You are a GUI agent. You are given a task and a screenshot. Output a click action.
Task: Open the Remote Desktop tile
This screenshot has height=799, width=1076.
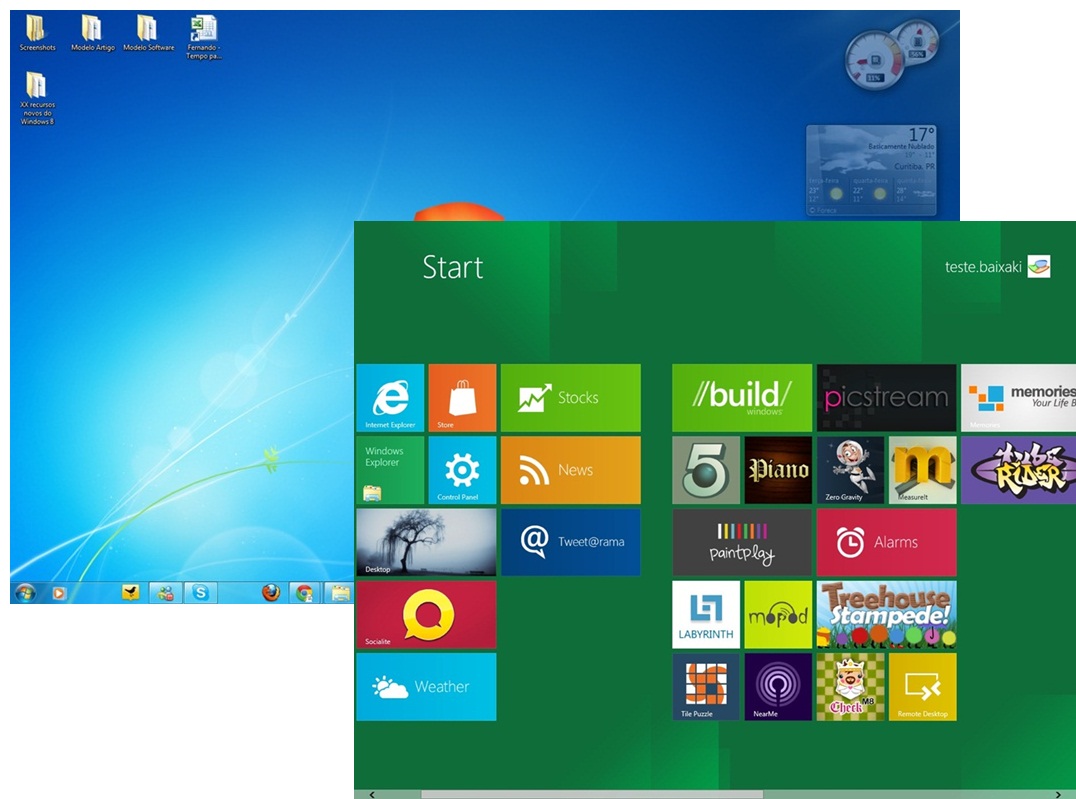click(x=923, y=686)
